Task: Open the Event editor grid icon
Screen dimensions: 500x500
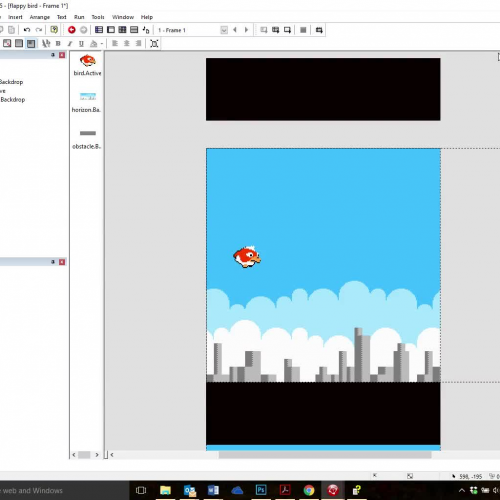Action: [122, 30]
